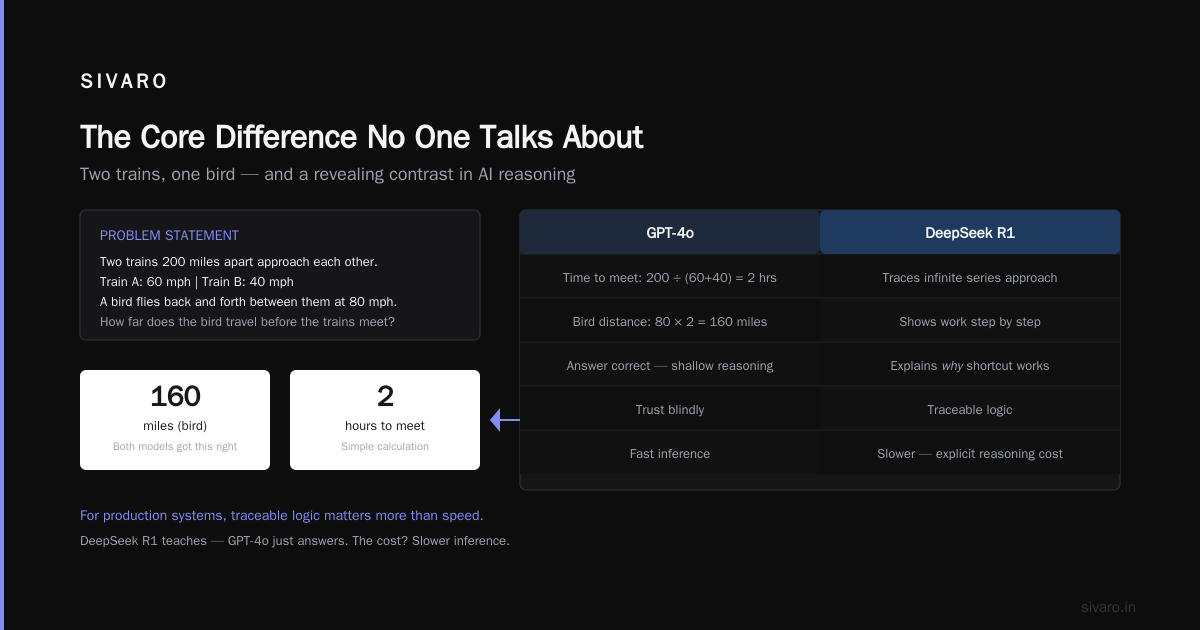Click the 'Simple calculation' caption
Viewport: 1200px width, 630px height.
[385, 446]
